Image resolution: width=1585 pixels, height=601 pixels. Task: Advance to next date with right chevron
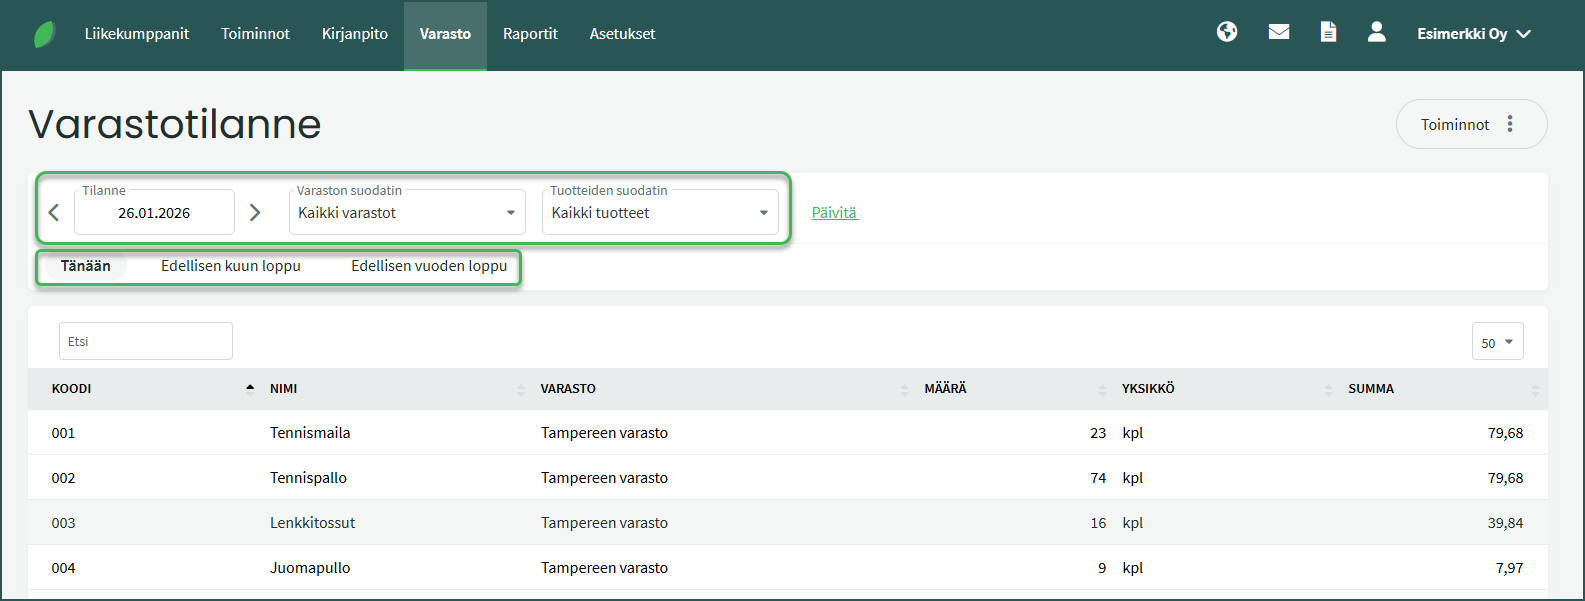(x=255, y=212)
